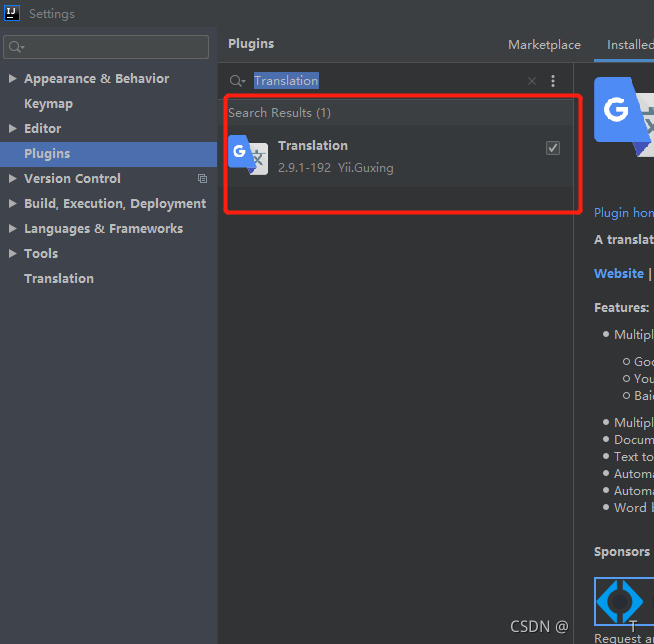Click the large Translation plugin logo
The image size is (654, 644).
tap(624, 117)
